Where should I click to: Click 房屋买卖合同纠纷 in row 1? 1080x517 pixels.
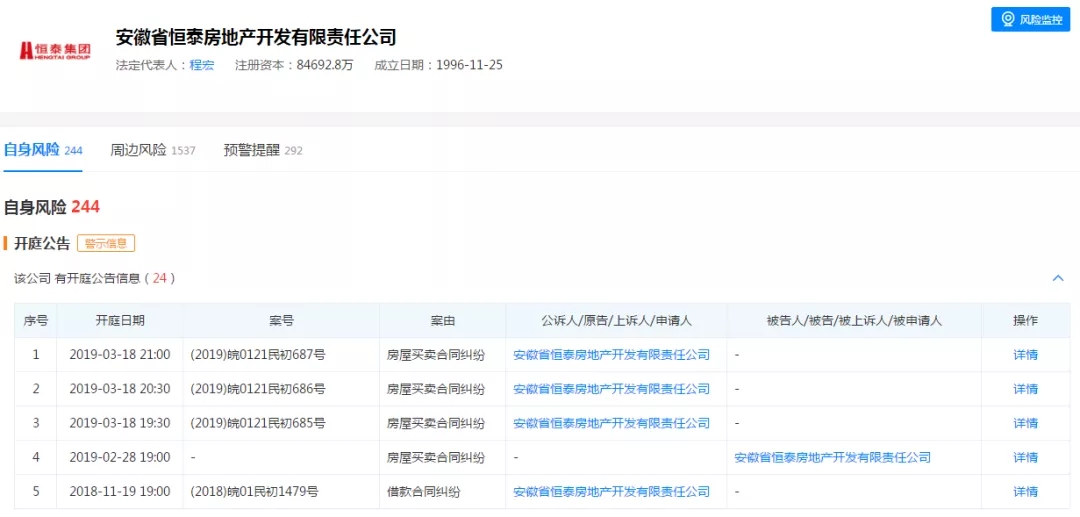pos(436,355)
